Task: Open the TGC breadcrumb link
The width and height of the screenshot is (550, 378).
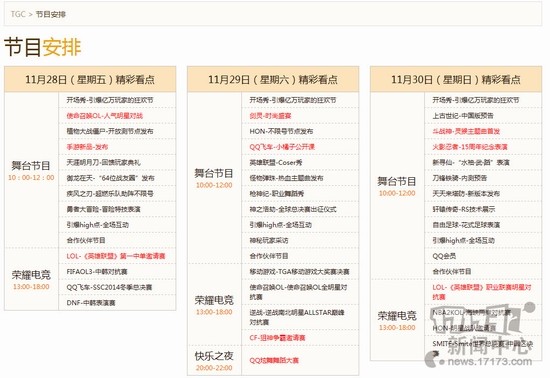Action: [18, 14]
